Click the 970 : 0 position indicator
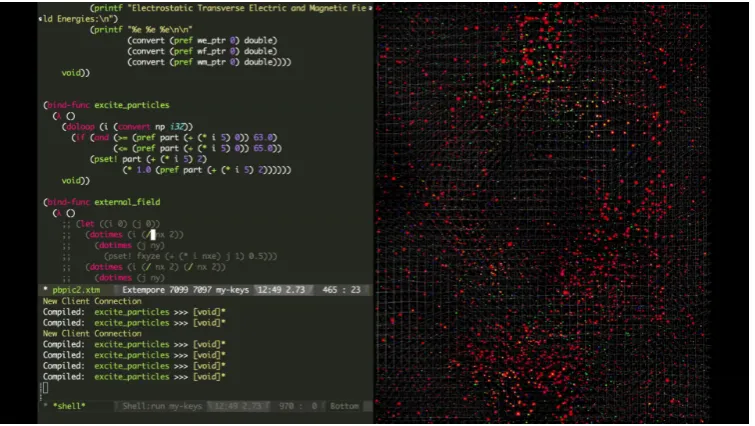The height and width of the screenshot is (426, 755). (298, 406)
